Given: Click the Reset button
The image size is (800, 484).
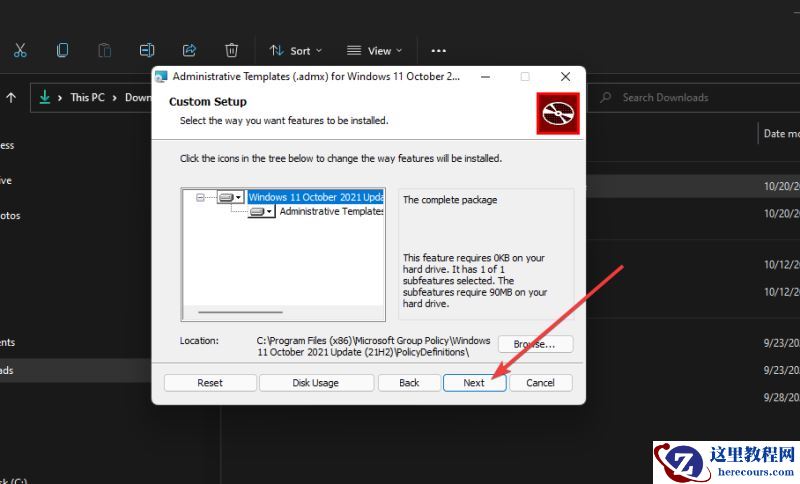Looking at the screenshot, I should click(210, 383).
